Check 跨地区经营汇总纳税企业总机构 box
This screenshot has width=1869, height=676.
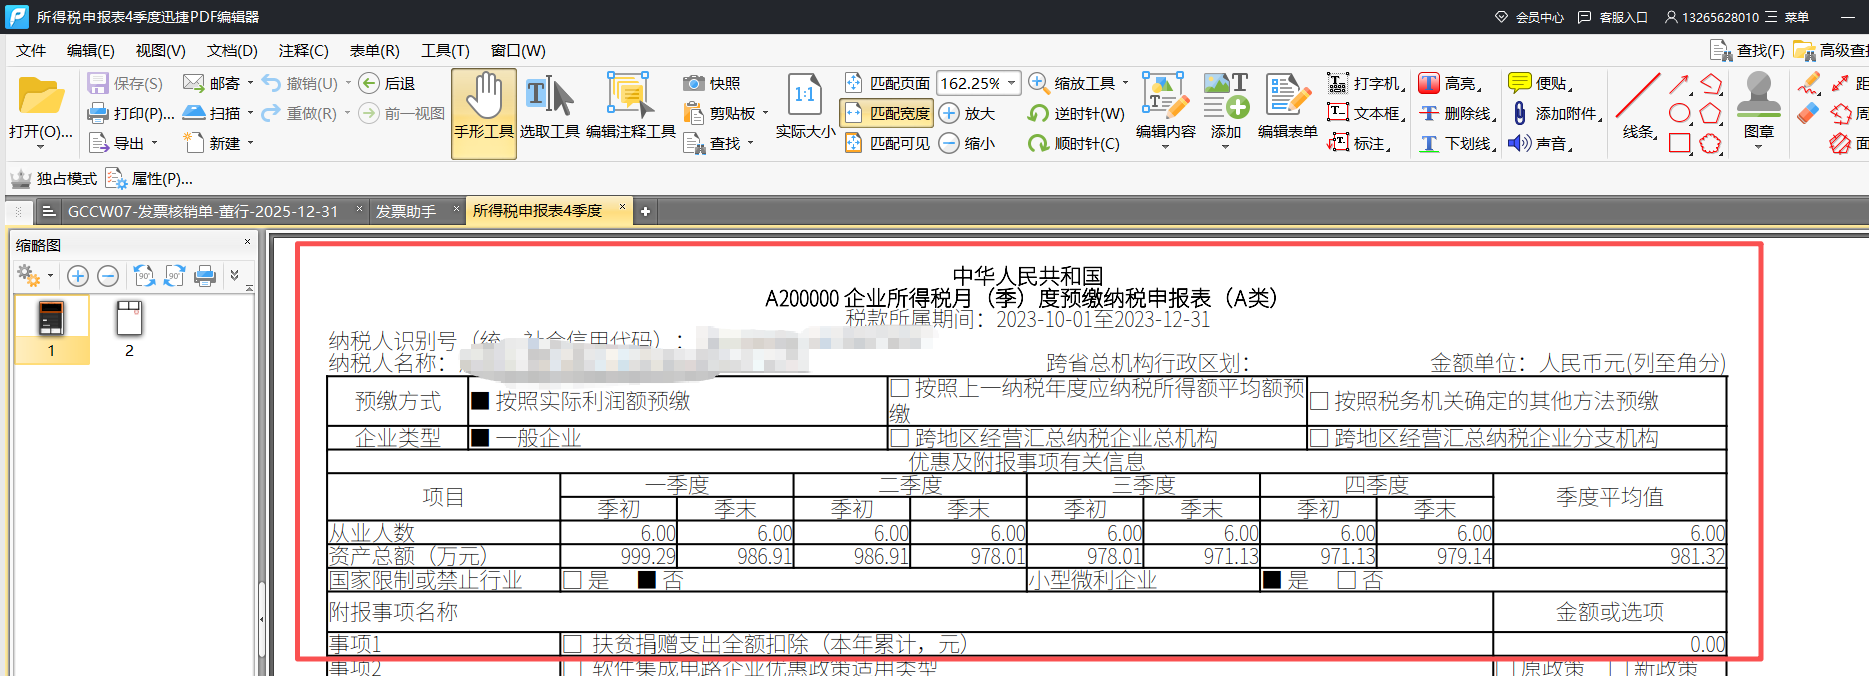899,438
